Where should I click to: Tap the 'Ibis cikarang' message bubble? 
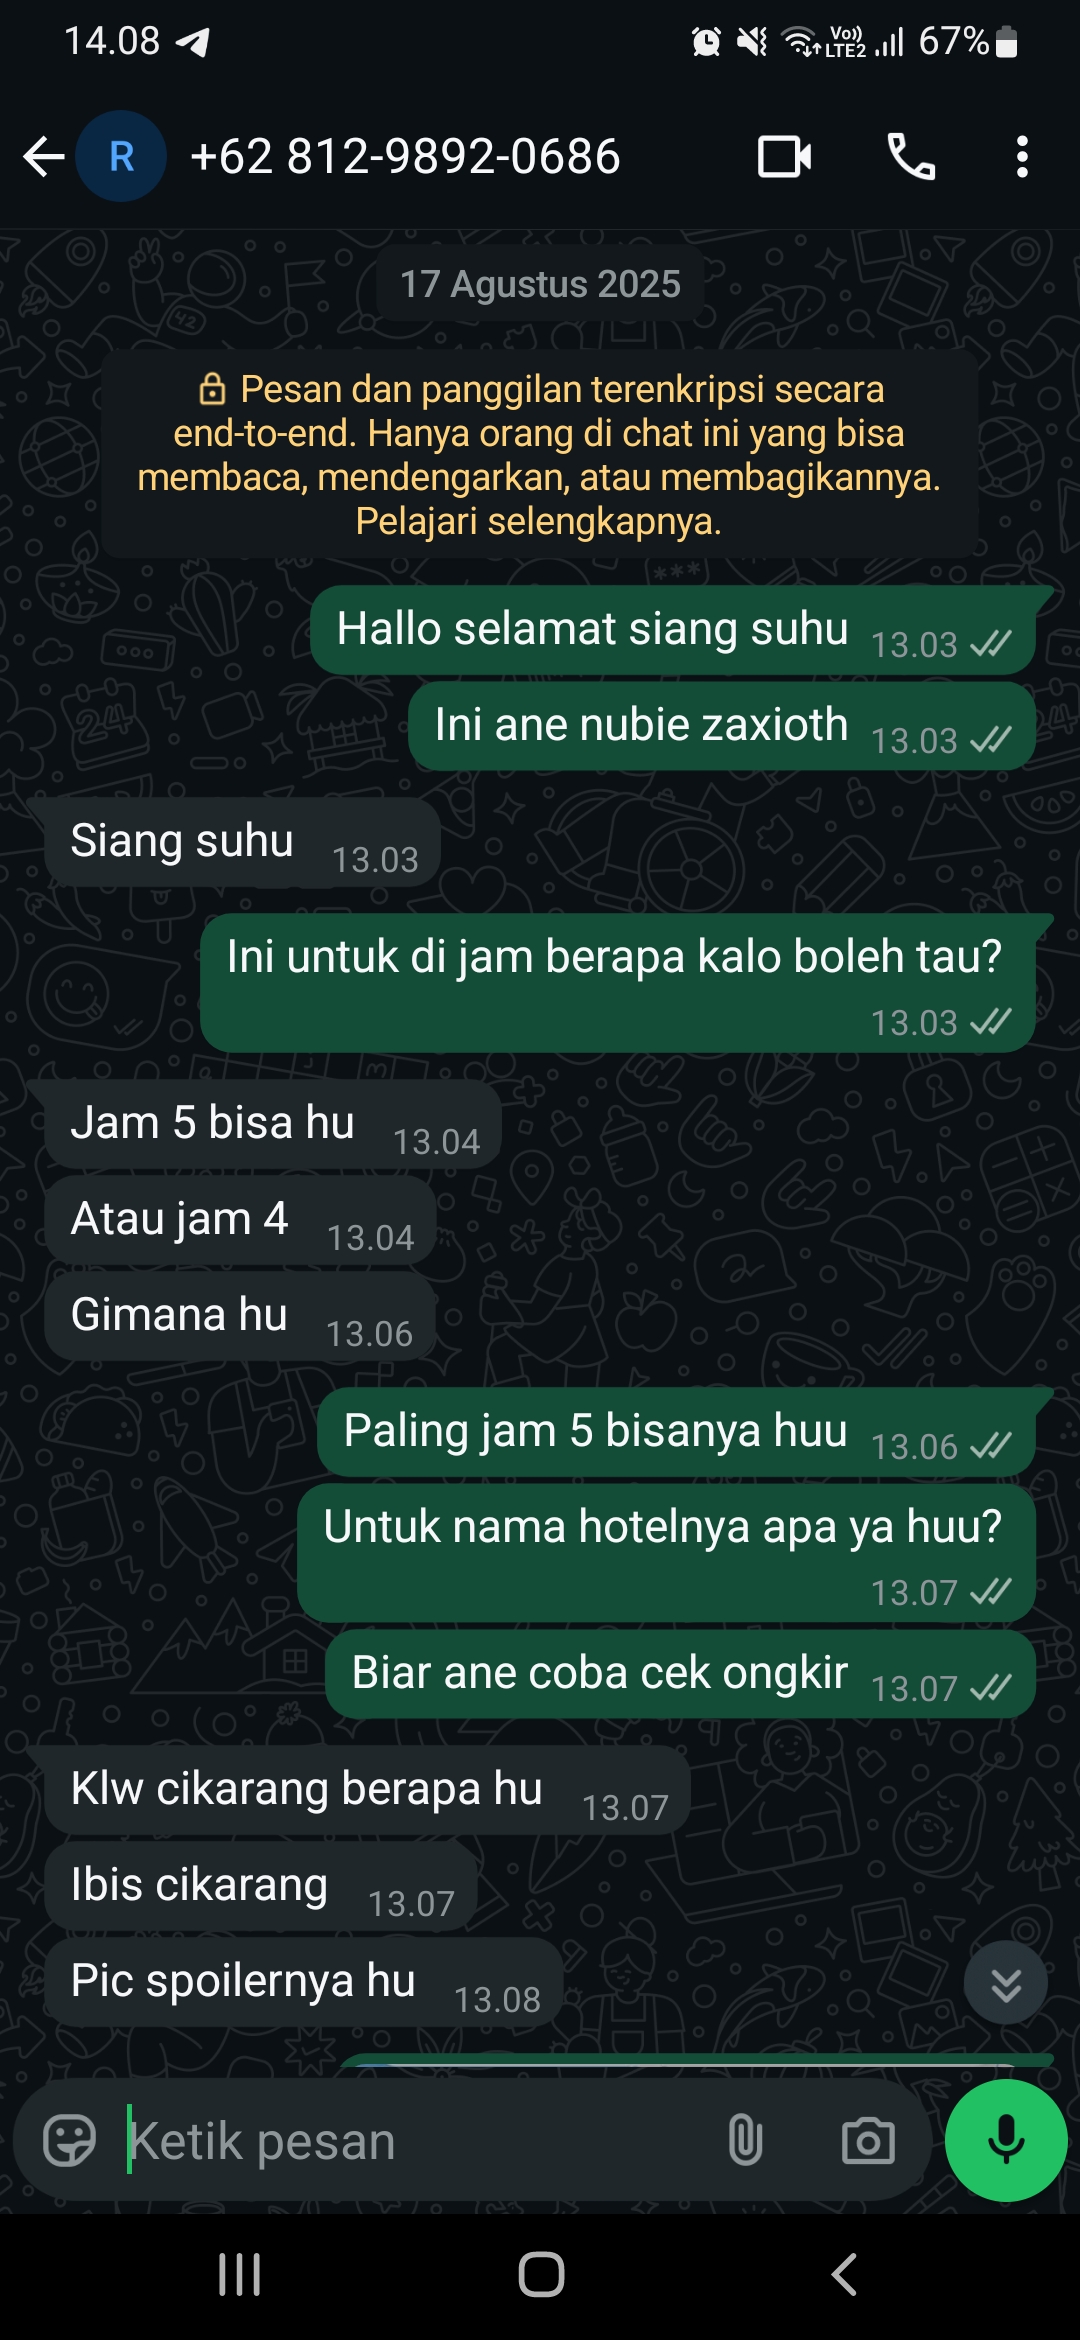coord(260,1886)
